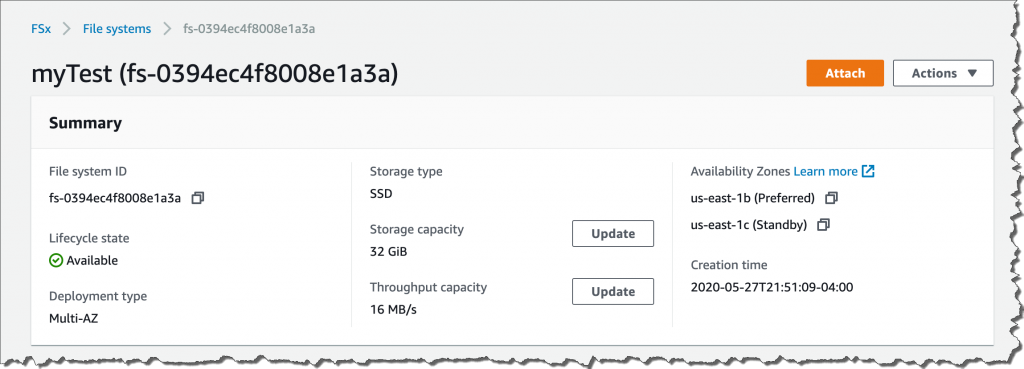This screenshot has height=369, width=1024.
Task: Update the throughput capacity
Action: pyautogui.click(x=613, y=291)
